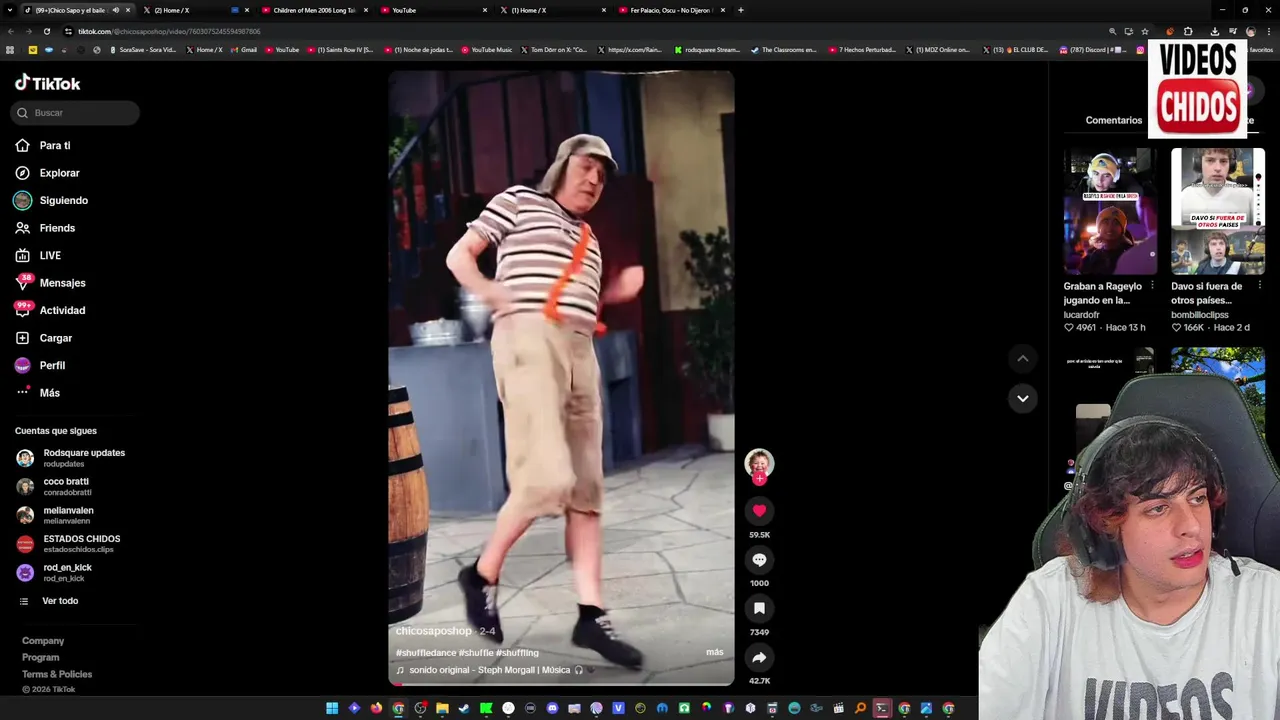Open File Explorer from the taskbar
The image size is (1280, 720).
pos(442,708)
